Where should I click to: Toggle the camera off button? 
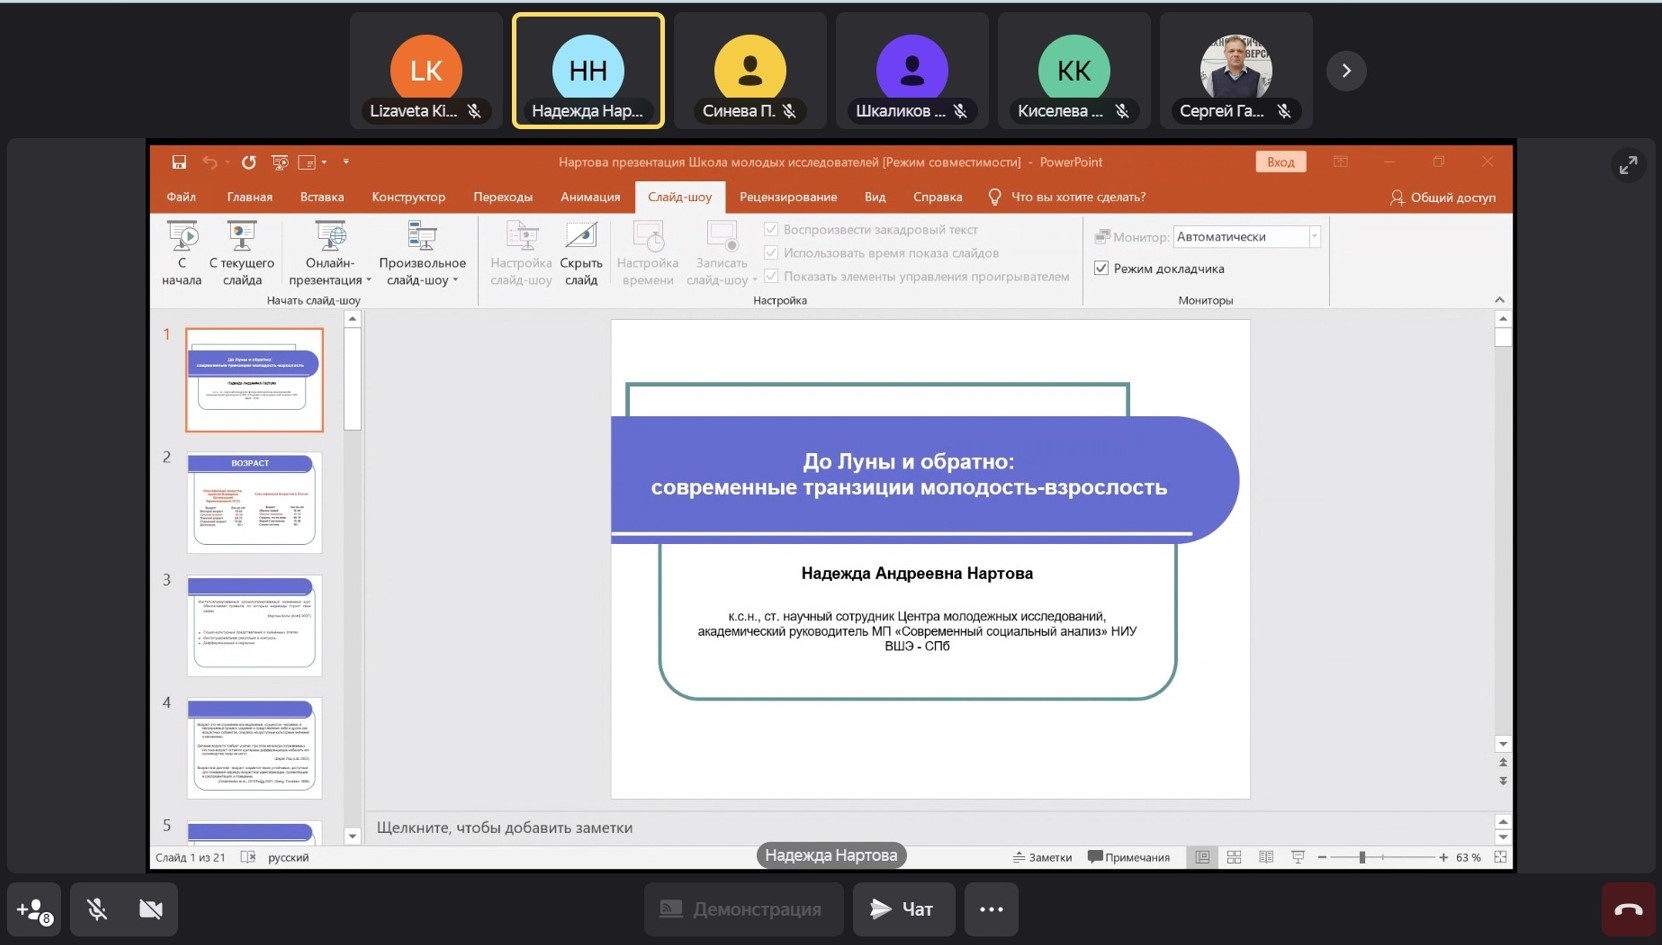tap(151, 909)
